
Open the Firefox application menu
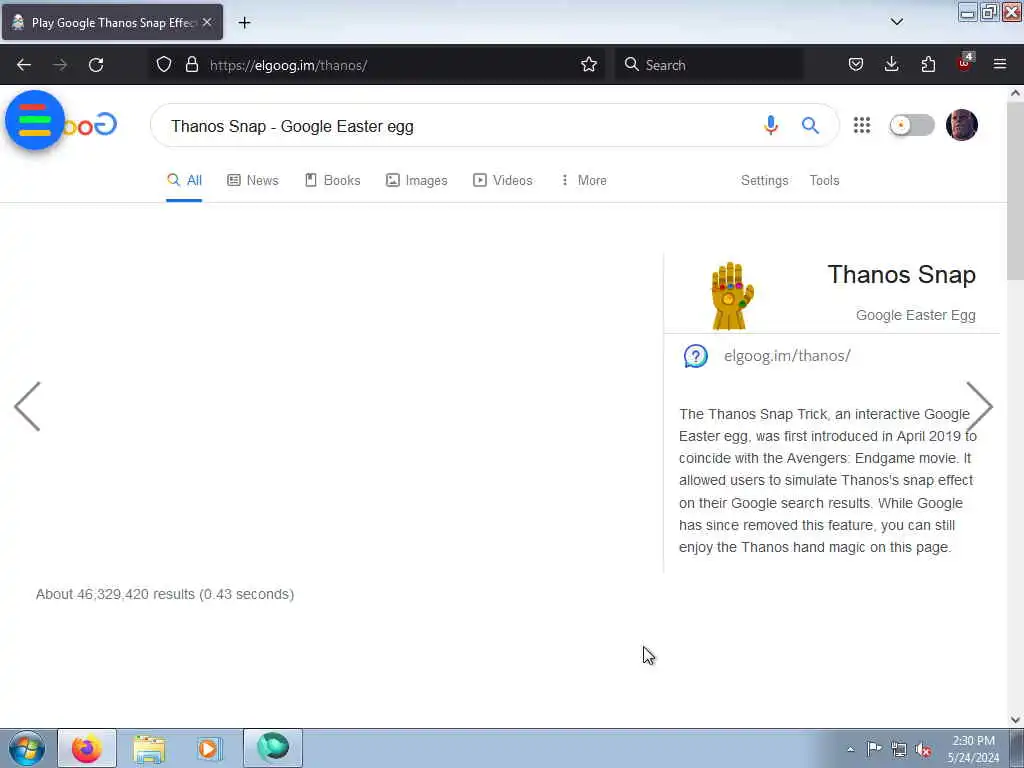click(1000, 64)
